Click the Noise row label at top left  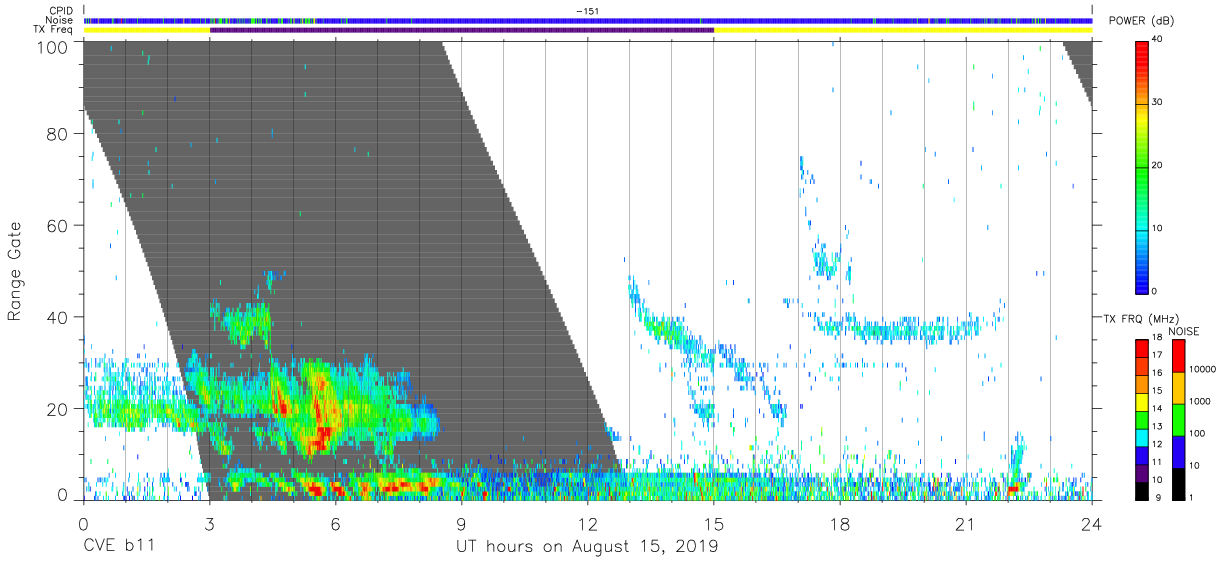point(60,20)
